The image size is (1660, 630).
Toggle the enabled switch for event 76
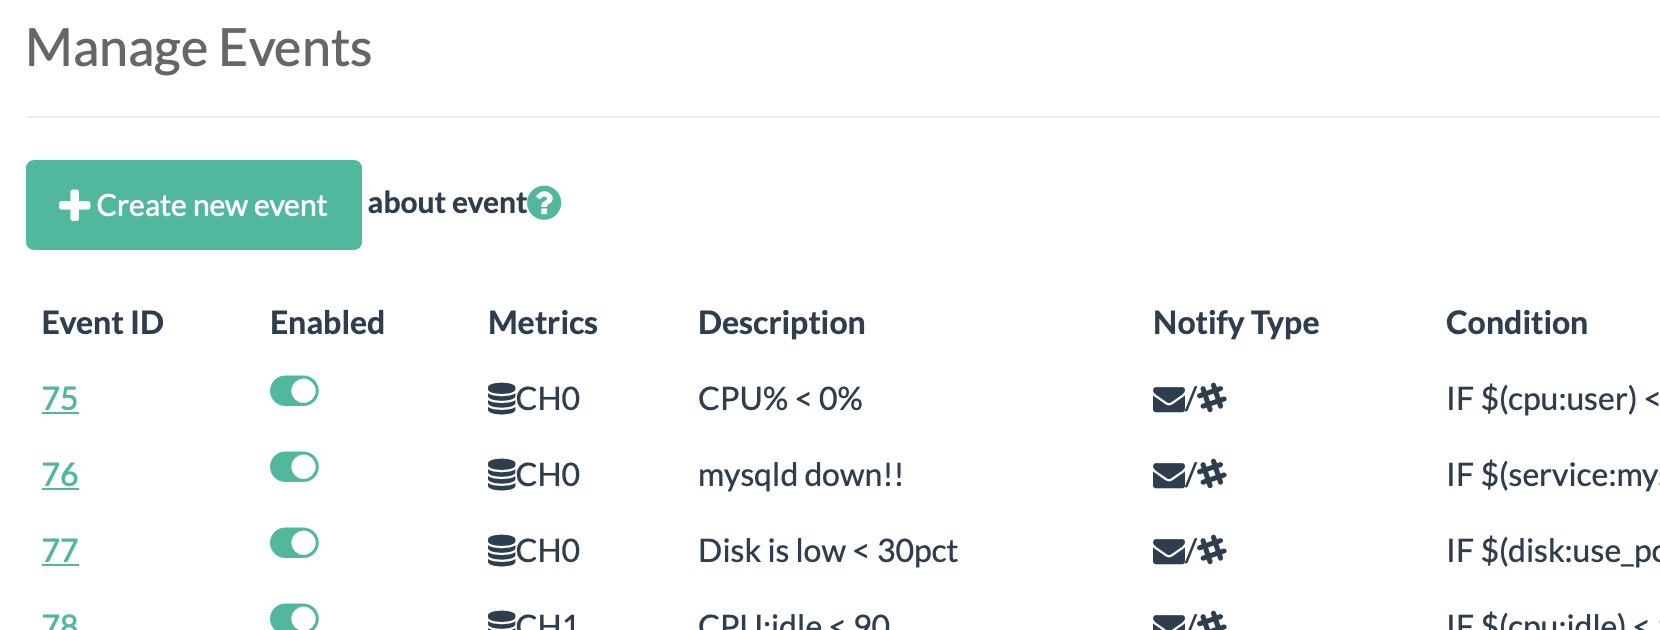293,467
